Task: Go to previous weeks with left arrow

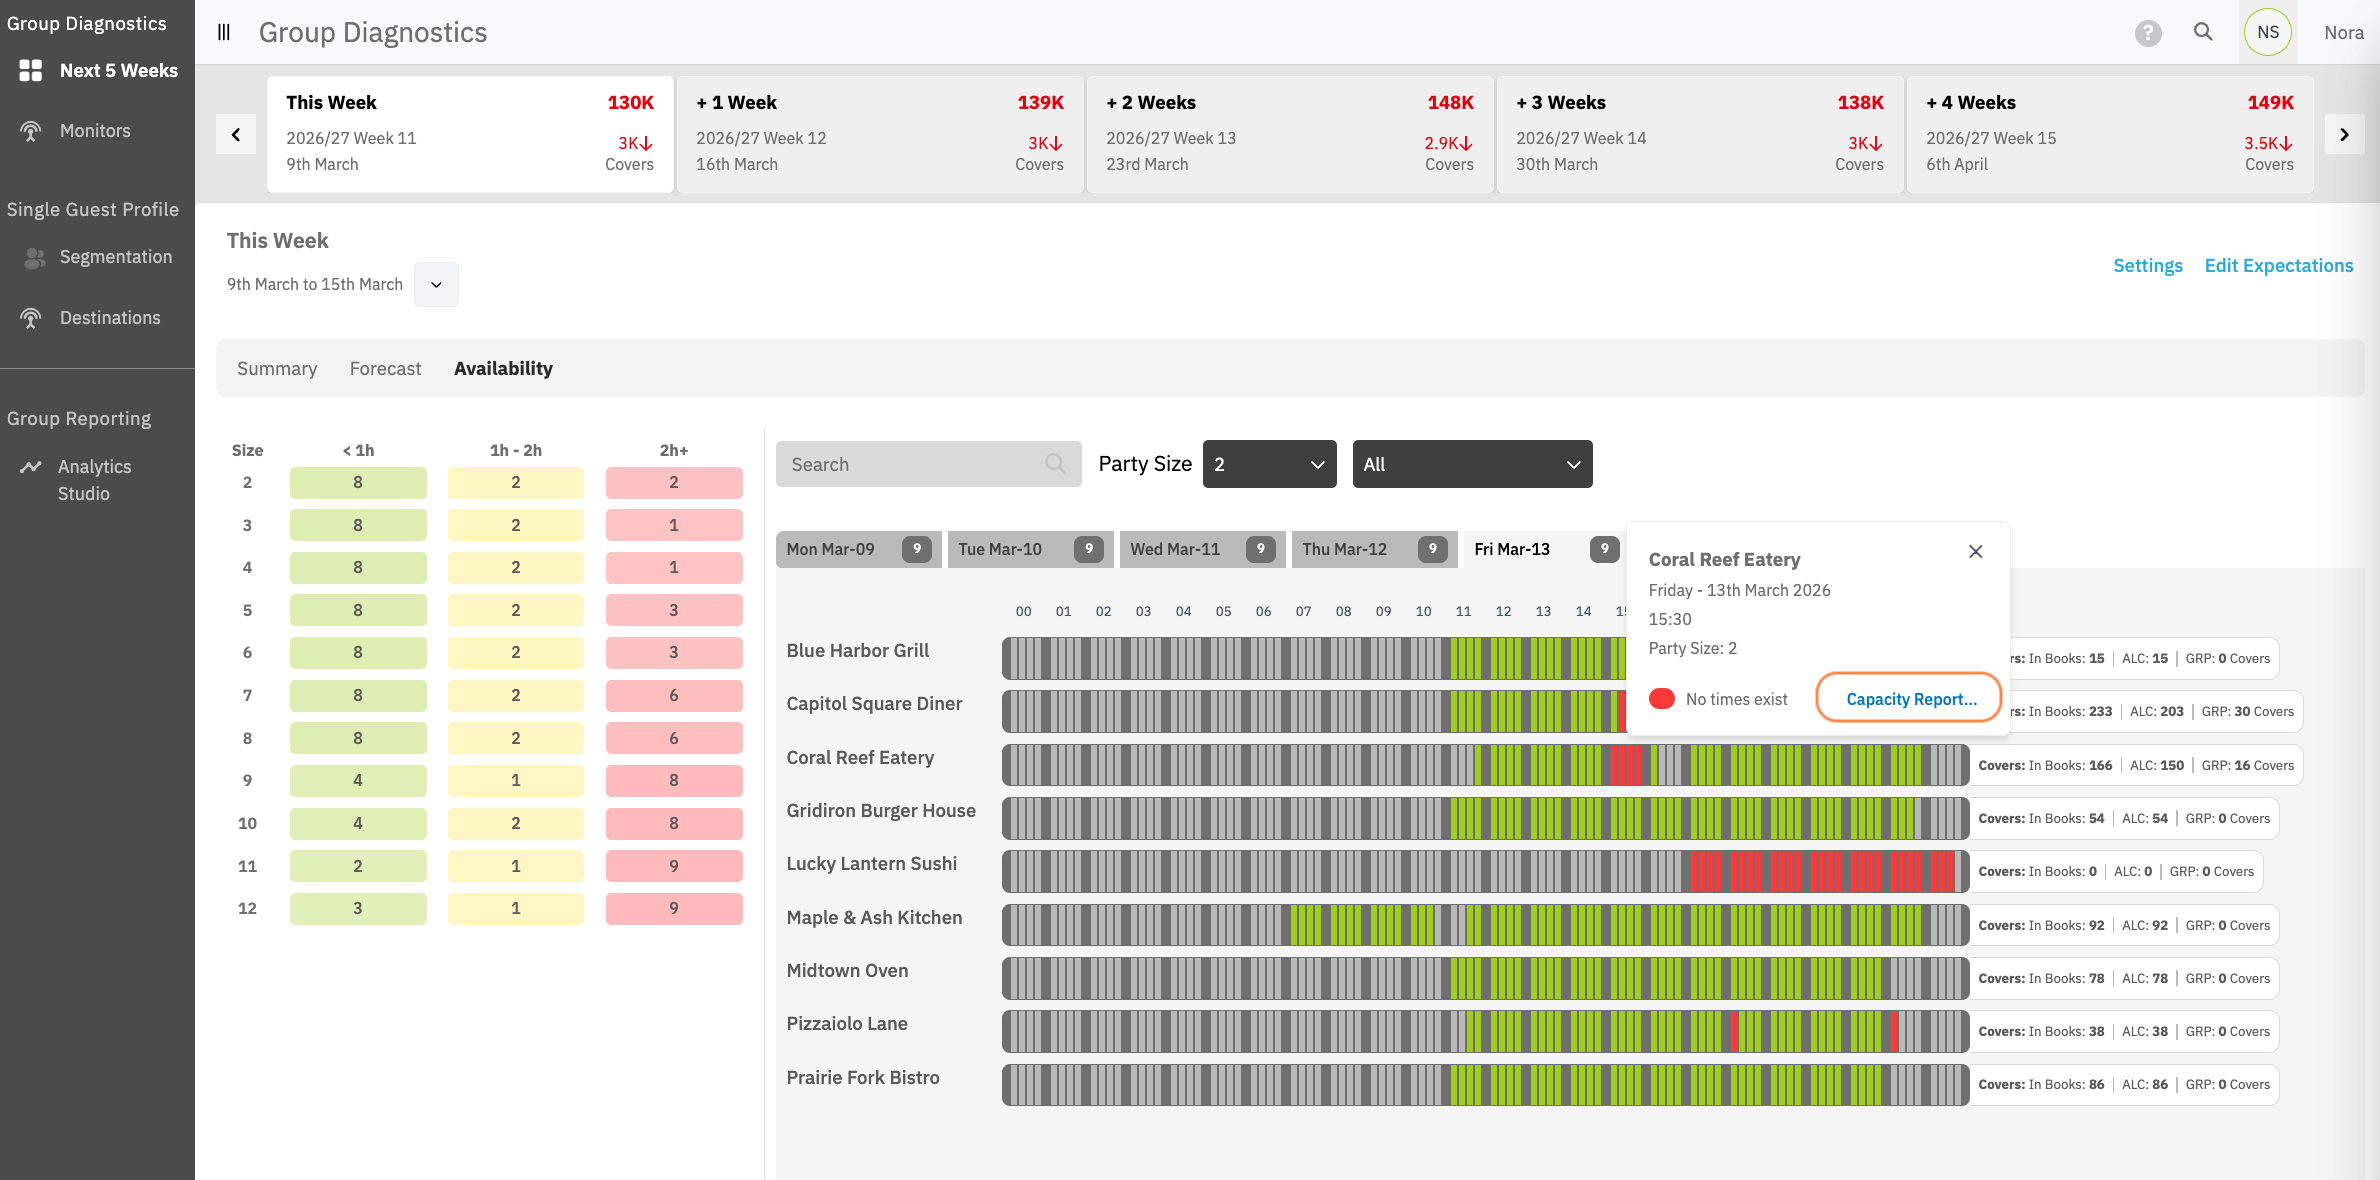Action: tap(236, 134)
